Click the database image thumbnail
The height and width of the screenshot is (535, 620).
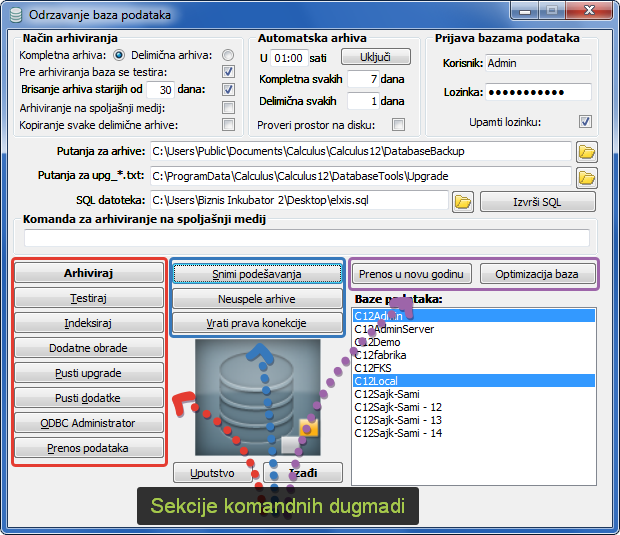pyautogui.click(x=259, y=396)
